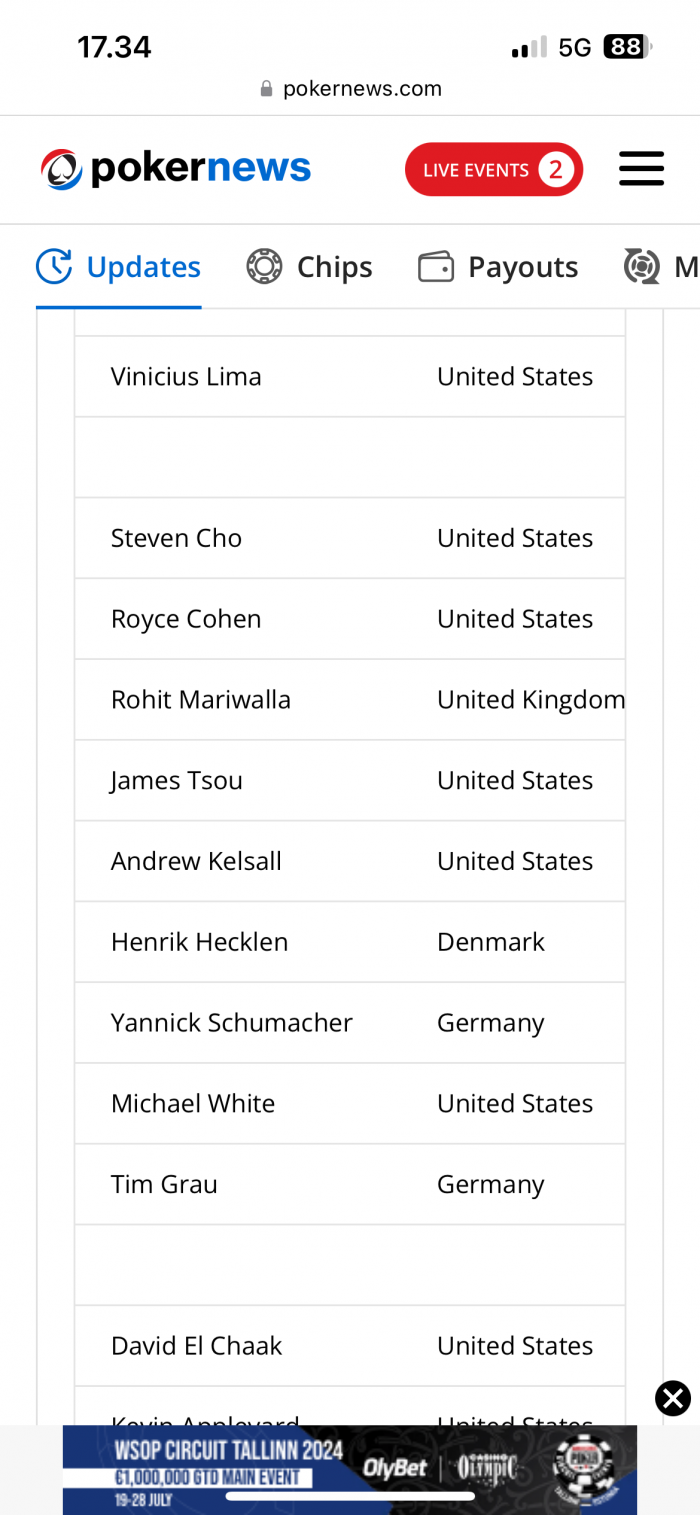Select the Rohit Mariwalla row
Screen dimensions: 700x1515
350,700
